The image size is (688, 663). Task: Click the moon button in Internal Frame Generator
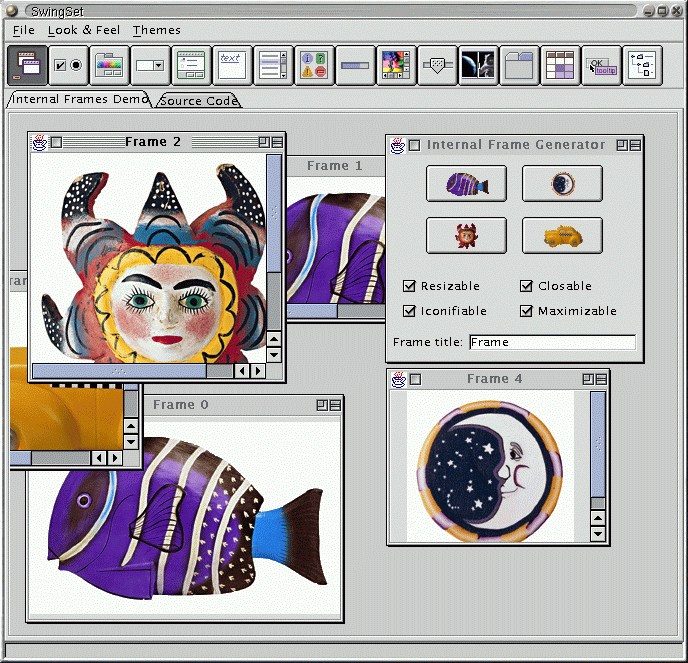point(562,183)
